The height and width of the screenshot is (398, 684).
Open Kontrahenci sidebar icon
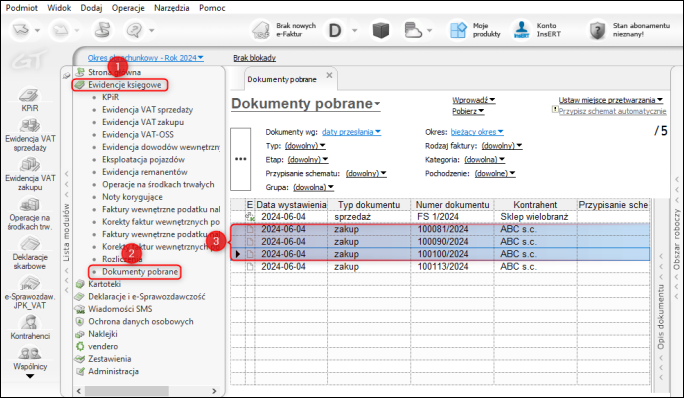(30, 323)
